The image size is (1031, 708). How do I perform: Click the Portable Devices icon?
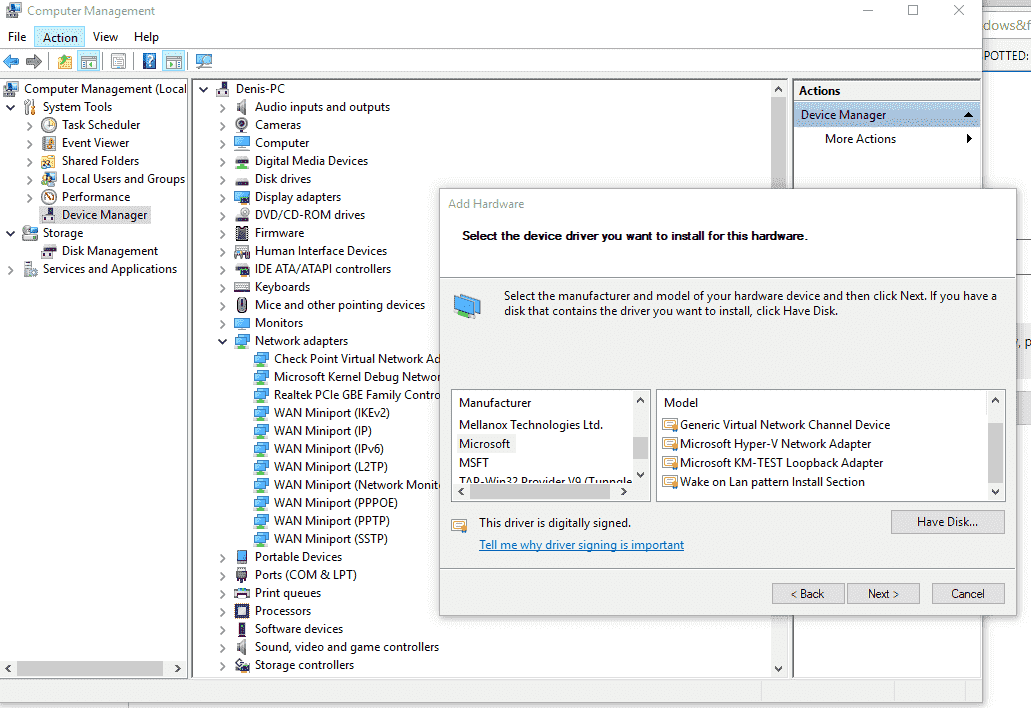[242, 557]
